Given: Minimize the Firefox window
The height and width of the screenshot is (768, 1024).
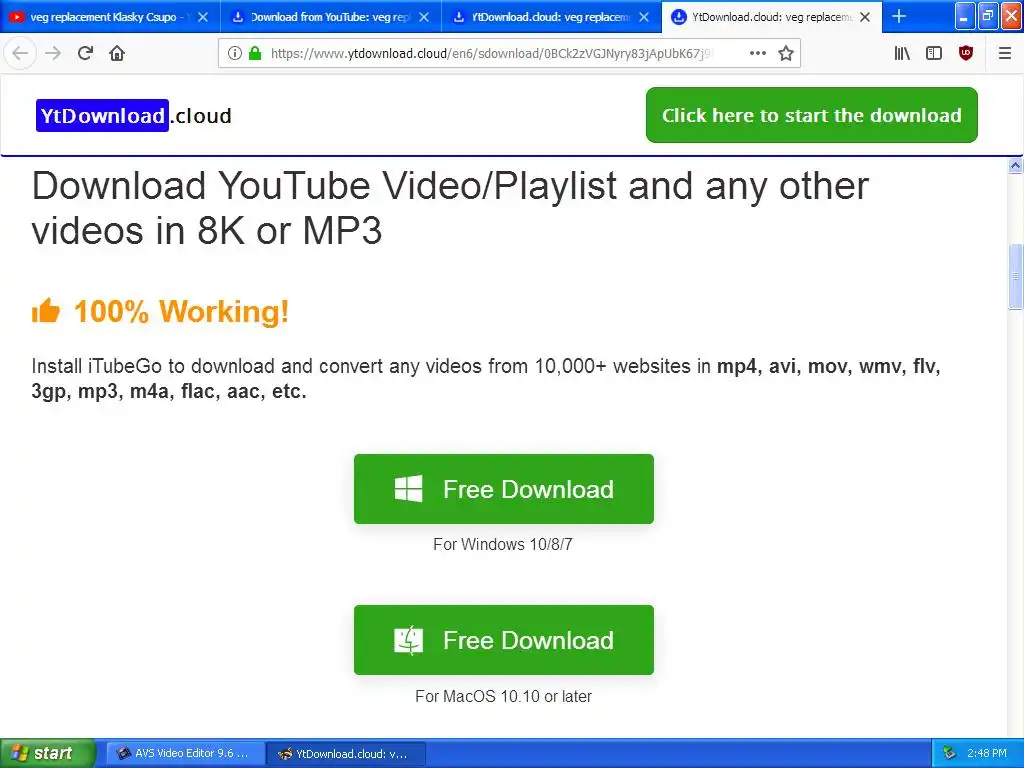Looking at the screenshot, I should [x=965, y=16].
